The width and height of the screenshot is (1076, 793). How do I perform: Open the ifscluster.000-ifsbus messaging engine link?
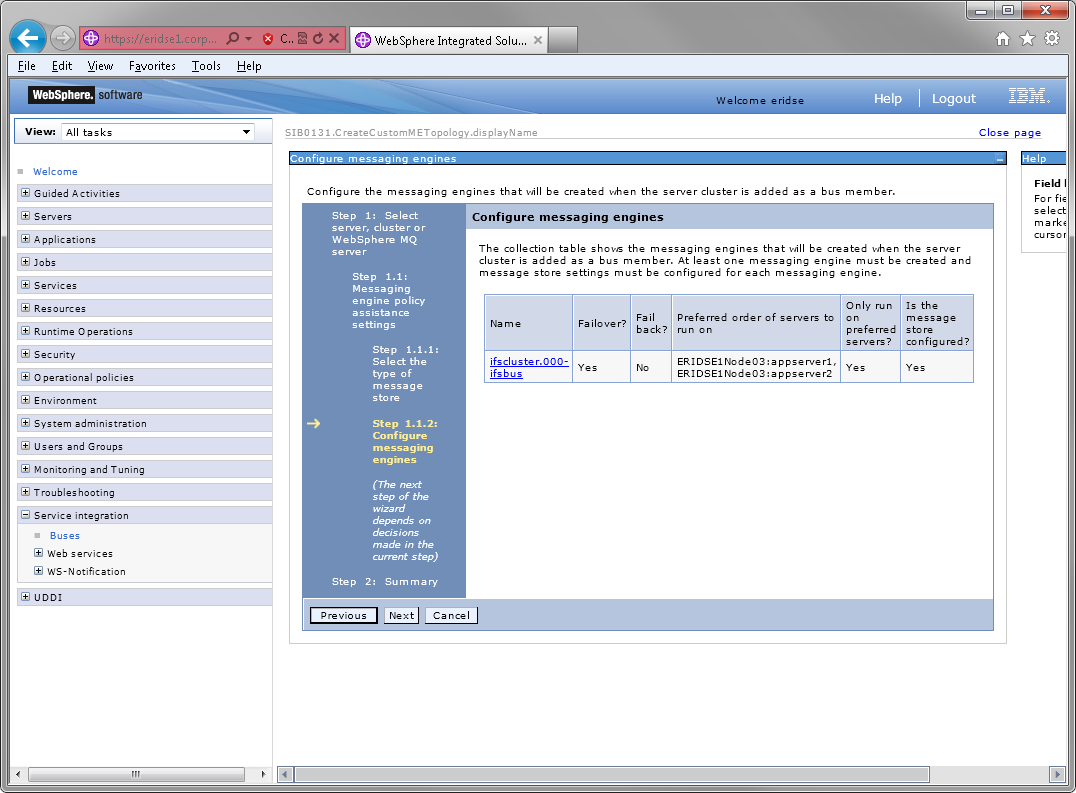(x=529, y=368)
